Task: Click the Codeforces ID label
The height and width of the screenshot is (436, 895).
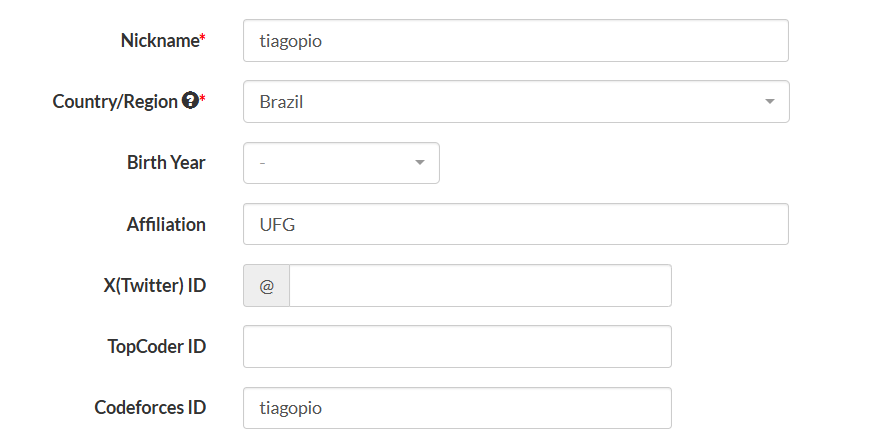Action: tap(150, 408)
